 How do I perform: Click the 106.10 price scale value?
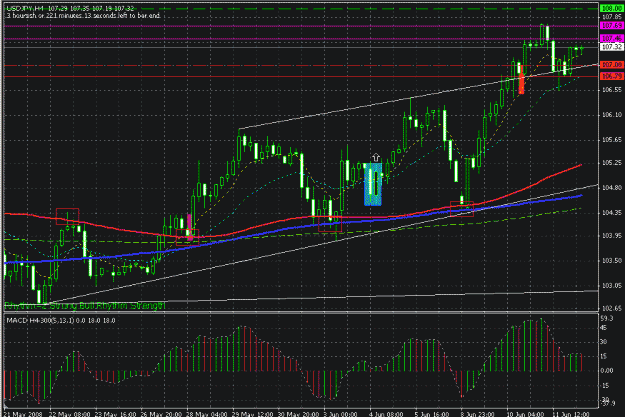pos(611,115)
